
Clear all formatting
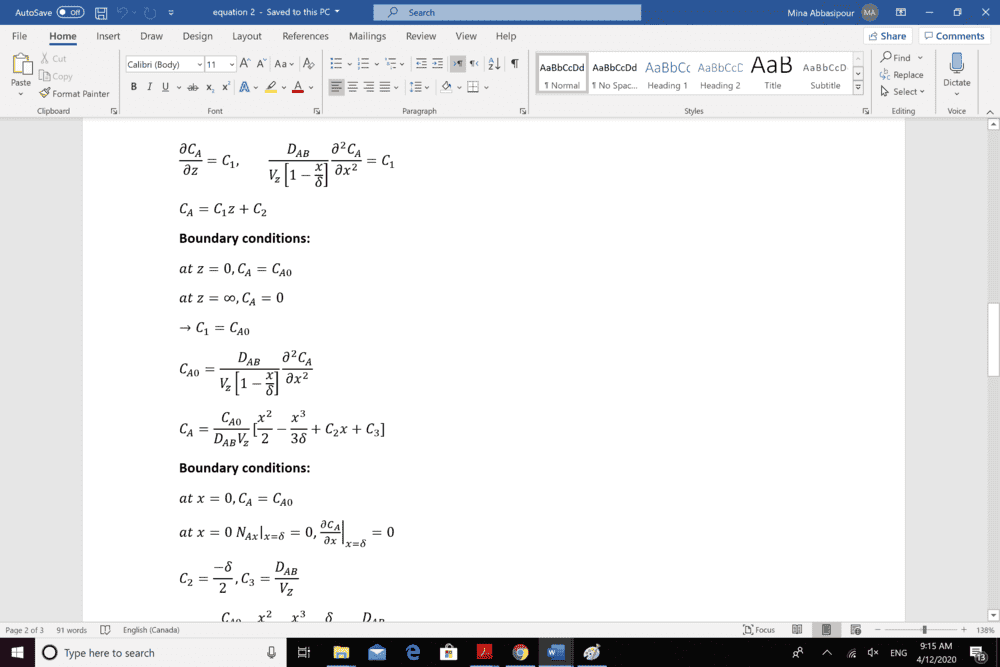click(x=309, y=64)
